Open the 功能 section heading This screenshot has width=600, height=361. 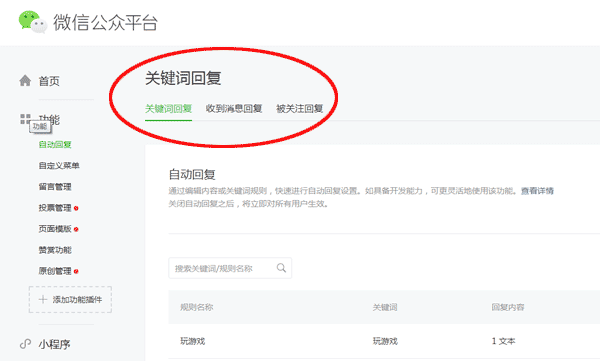49,119
